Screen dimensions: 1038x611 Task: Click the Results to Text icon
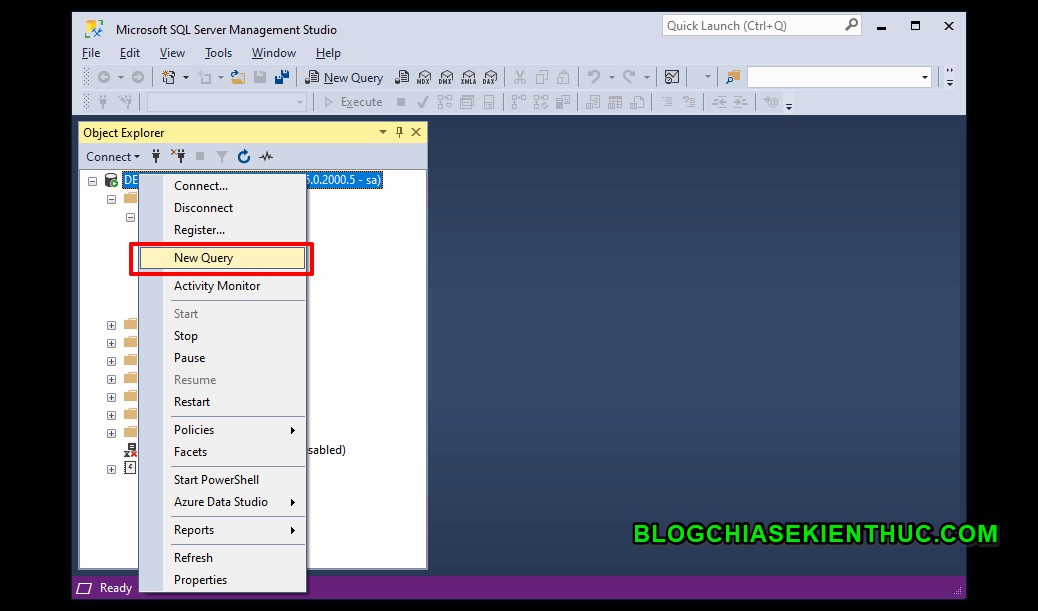[593, 102]
